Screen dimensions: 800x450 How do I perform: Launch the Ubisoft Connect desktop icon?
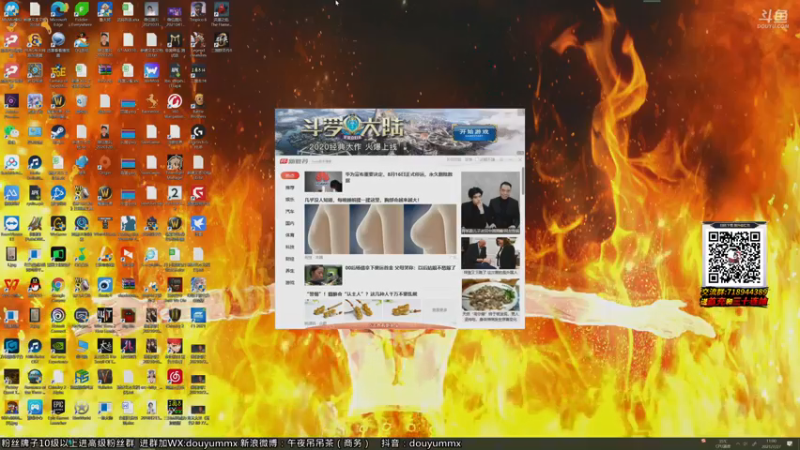click(x=58, y=316)
